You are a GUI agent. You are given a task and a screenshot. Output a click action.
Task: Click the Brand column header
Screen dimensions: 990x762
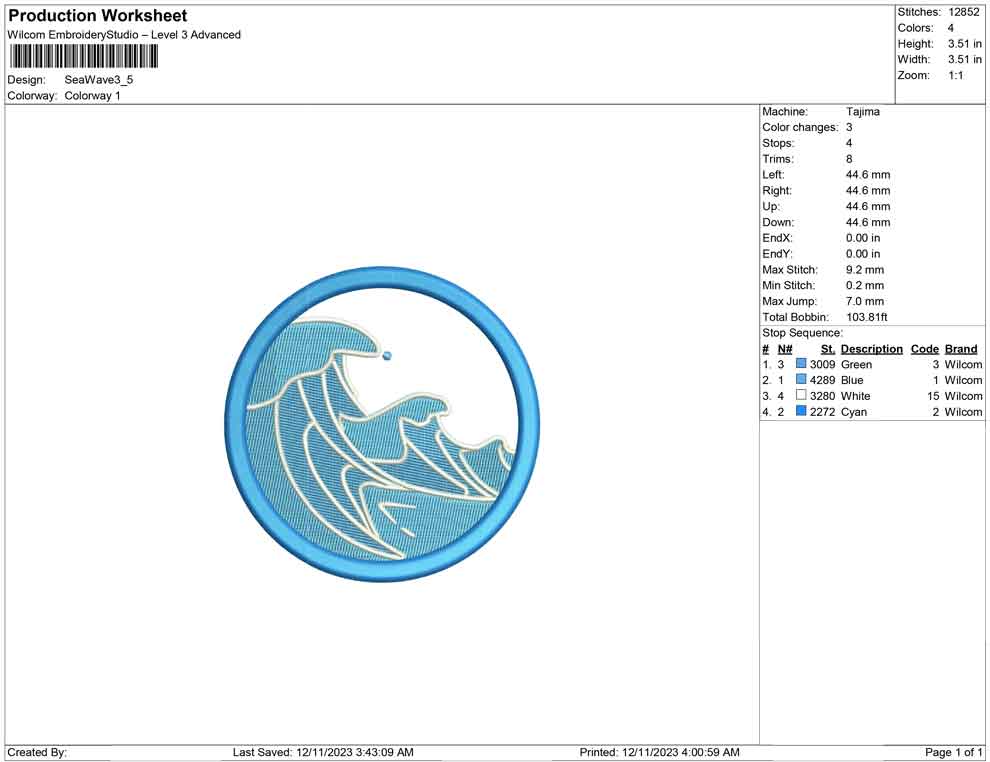pos(961,349)
